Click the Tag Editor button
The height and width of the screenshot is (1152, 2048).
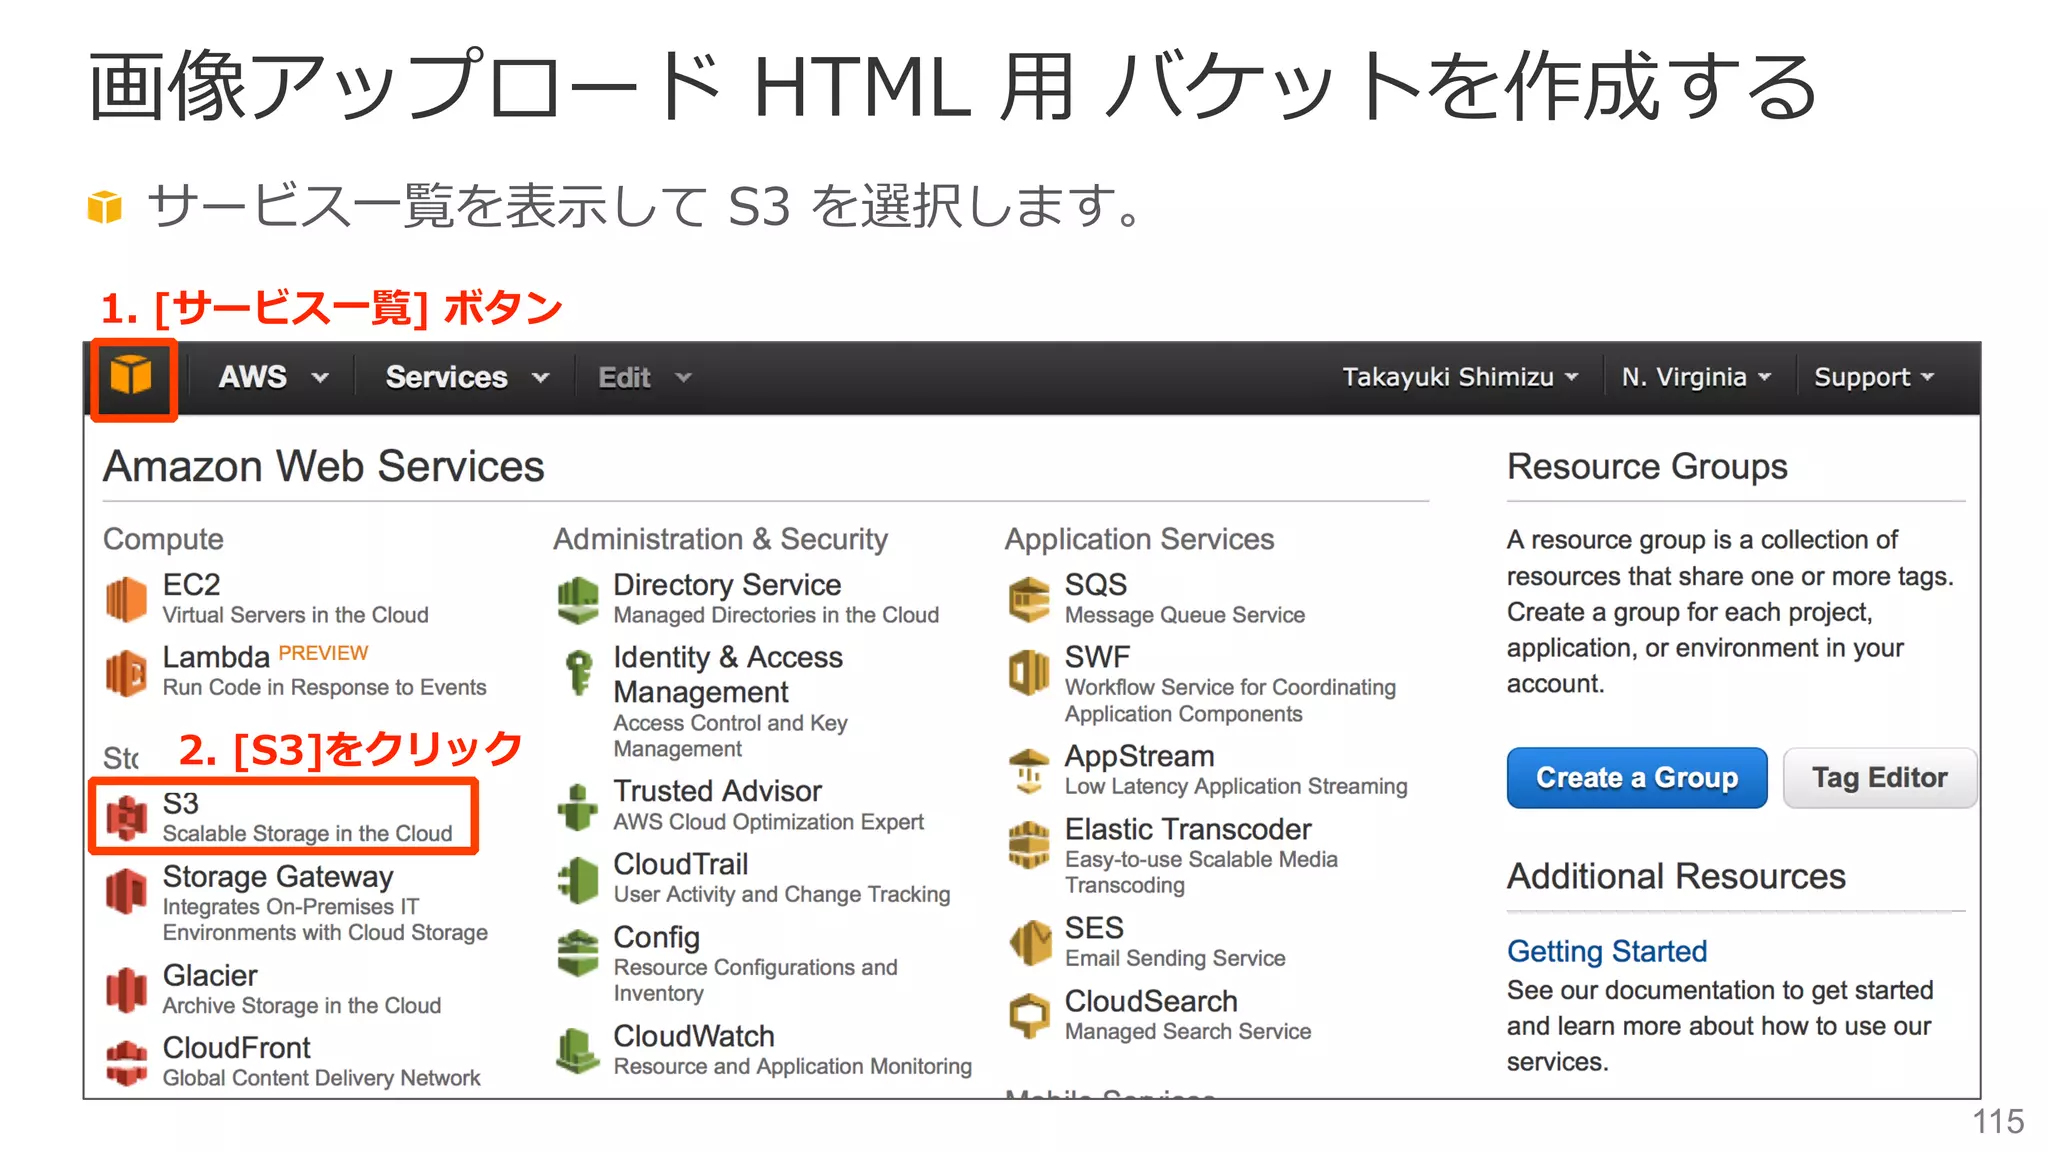(1879, 777)
